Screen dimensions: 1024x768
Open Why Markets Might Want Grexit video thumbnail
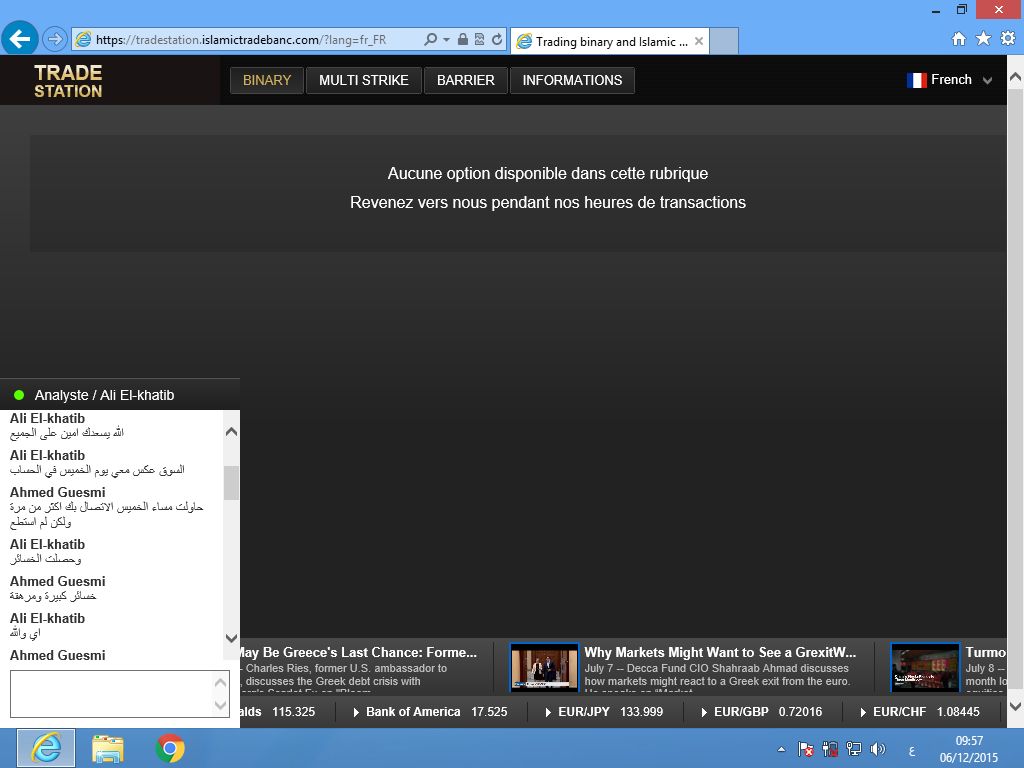544,667
